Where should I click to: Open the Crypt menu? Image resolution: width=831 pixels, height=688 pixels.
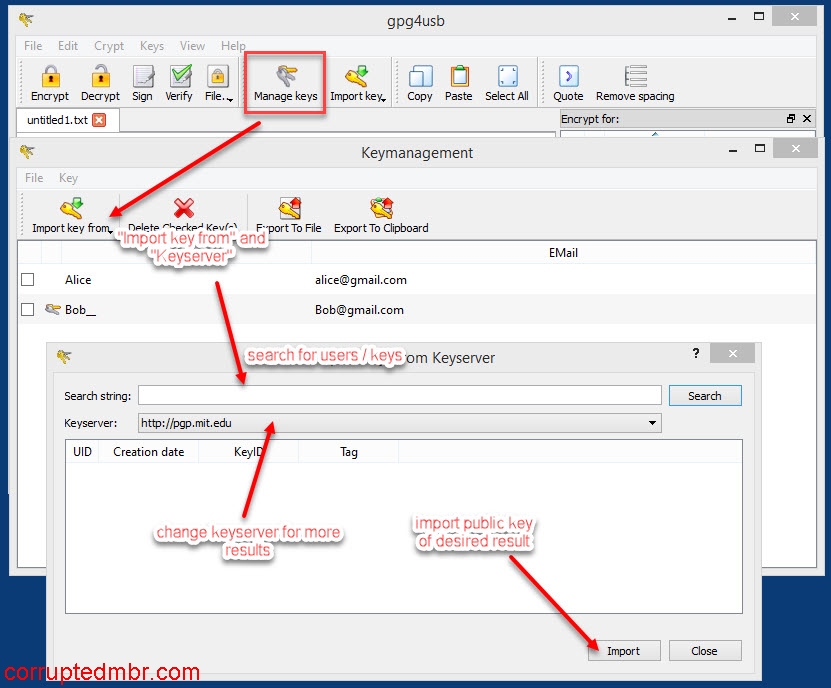(x=108, y=45)
